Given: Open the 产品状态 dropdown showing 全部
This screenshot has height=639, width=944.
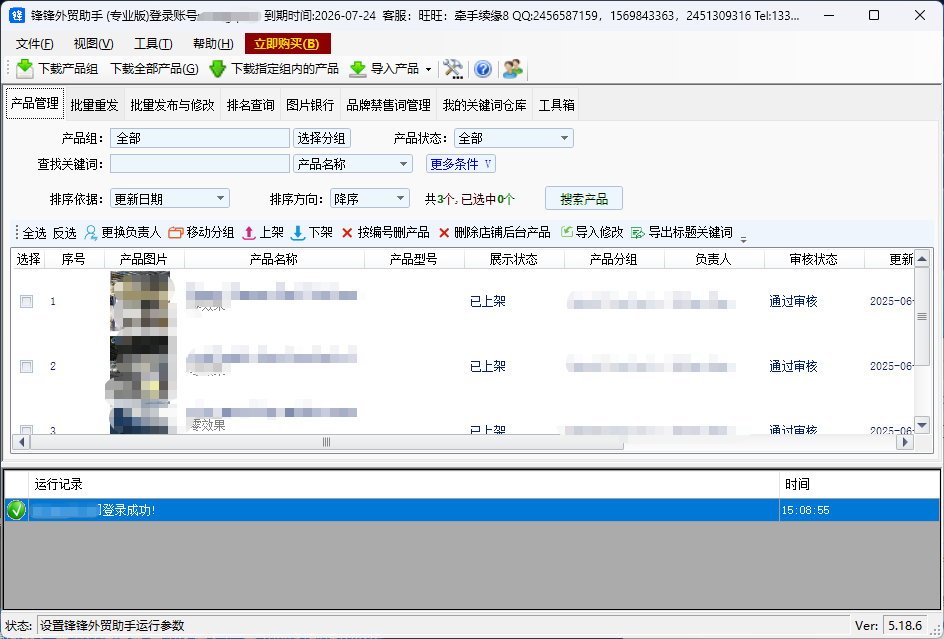Looking at the screenshot, I should [x=513, y=138].
